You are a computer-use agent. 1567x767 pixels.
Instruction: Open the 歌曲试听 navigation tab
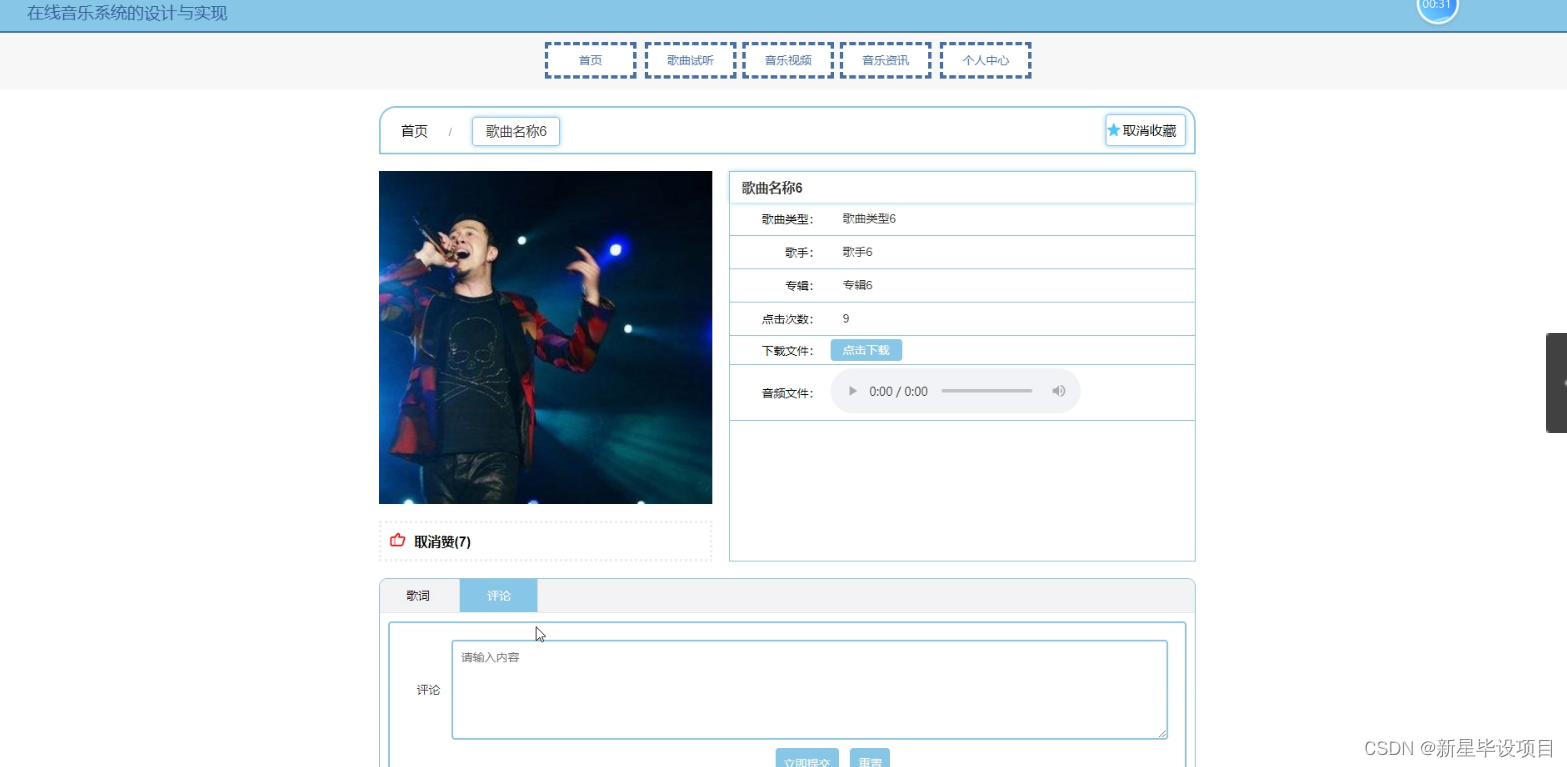689,59
